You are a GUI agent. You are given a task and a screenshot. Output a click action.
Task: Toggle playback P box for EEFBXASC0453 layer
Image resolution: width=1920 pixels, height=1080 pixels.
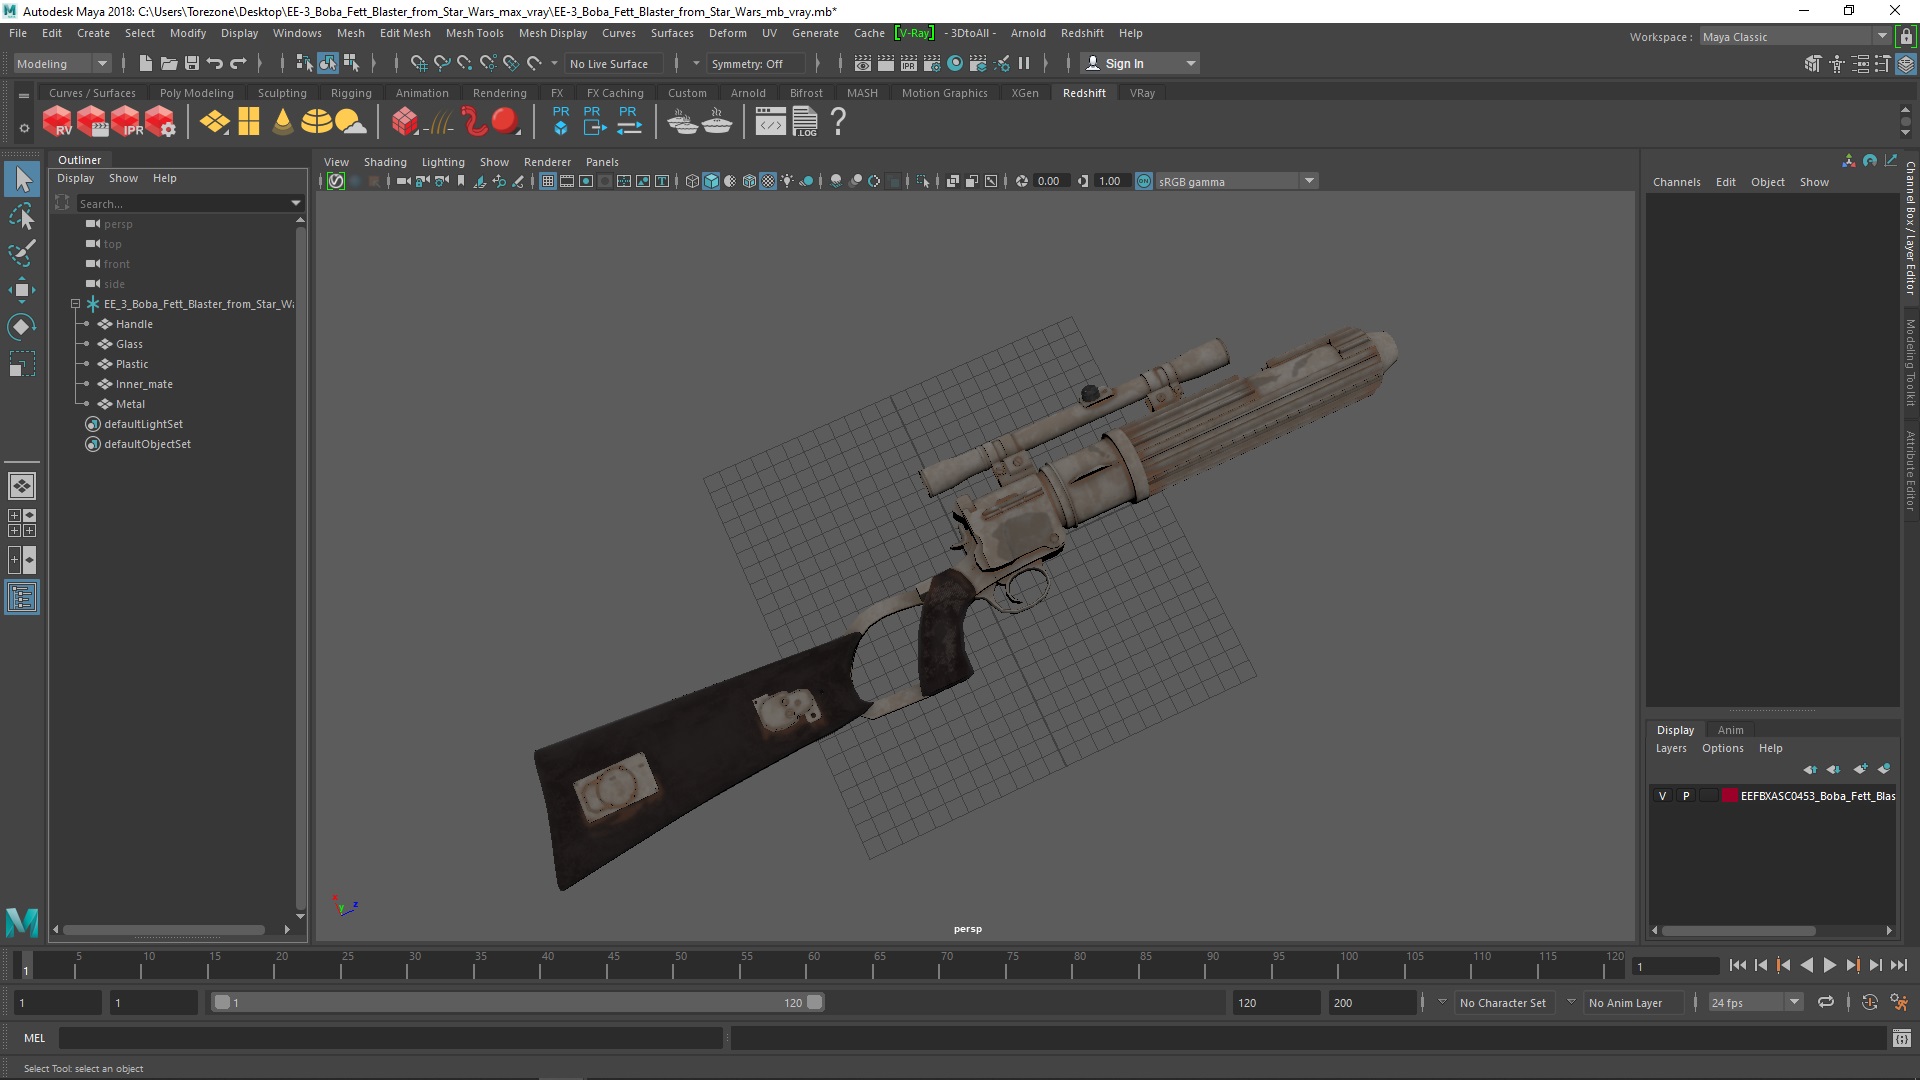[1686, 796]
